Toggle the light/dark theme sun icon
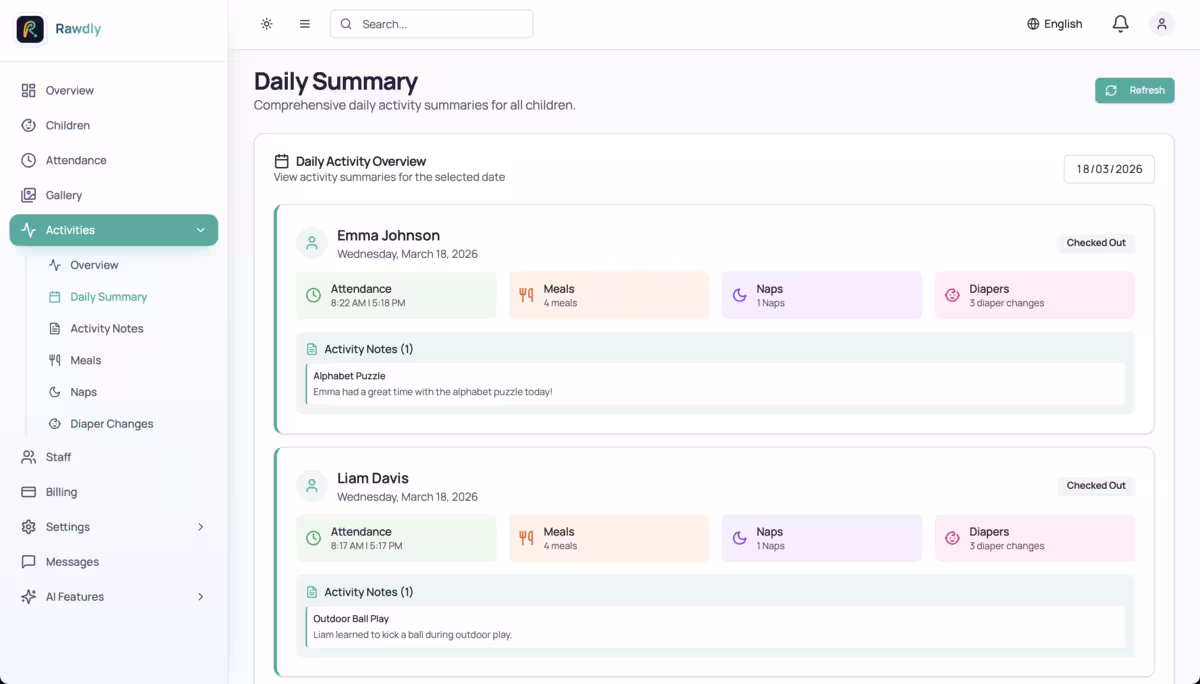The height and width of the screenshot is (684, 1200). pyautogui.click(x=266, y=24)
